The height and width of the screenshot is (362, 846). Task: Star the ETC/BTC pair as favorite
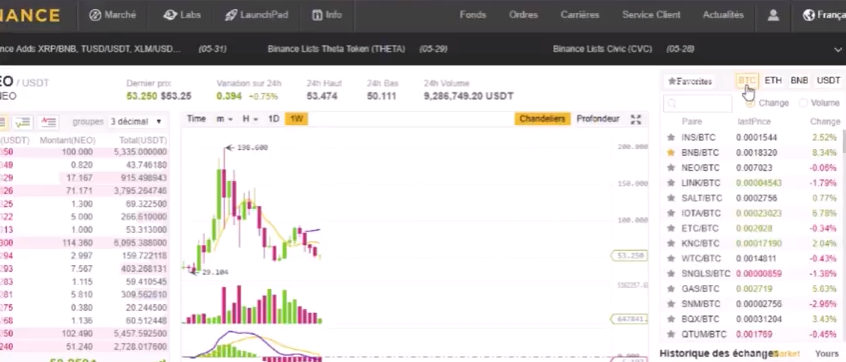click(x=671, y=228)
